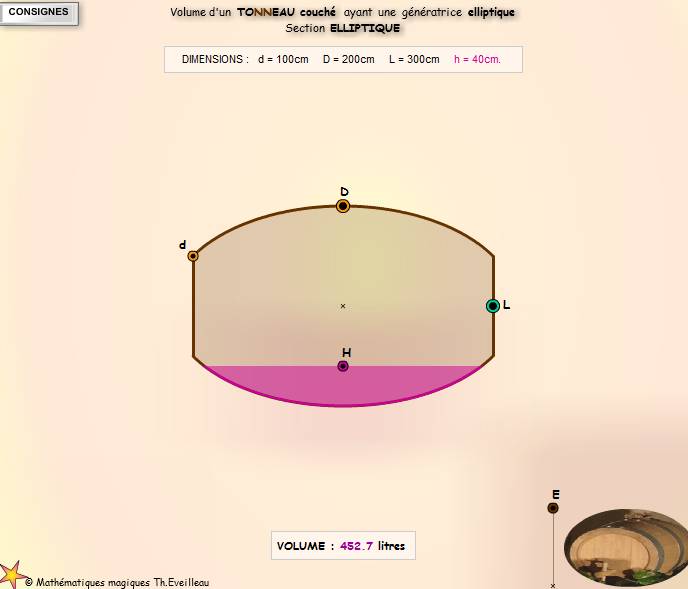Viewport: 688px width, 589px height.
Task: Select the green point L handle
Action: pyautogui.click(x=493, y=306)
